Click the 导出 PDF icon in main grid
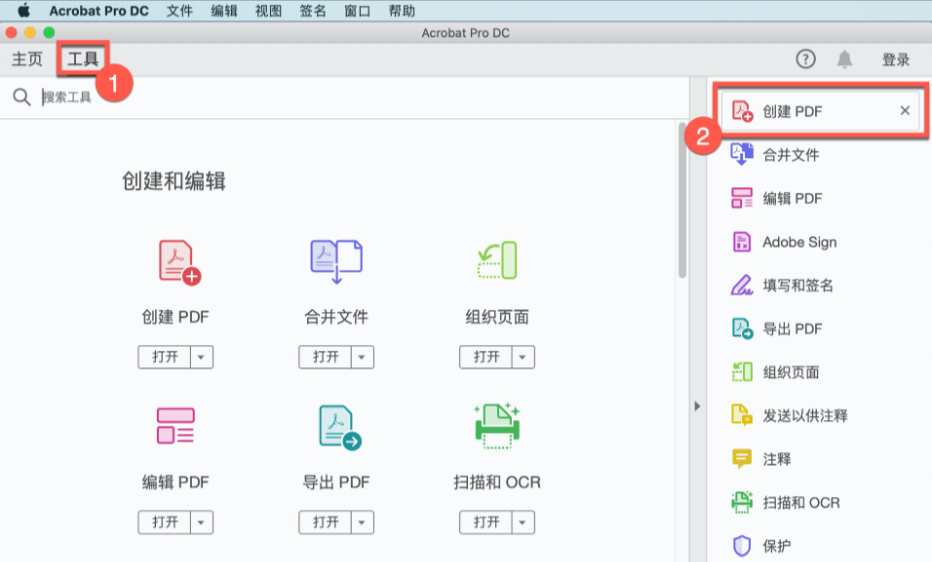932x562 pixels. [x=339, y=427]
